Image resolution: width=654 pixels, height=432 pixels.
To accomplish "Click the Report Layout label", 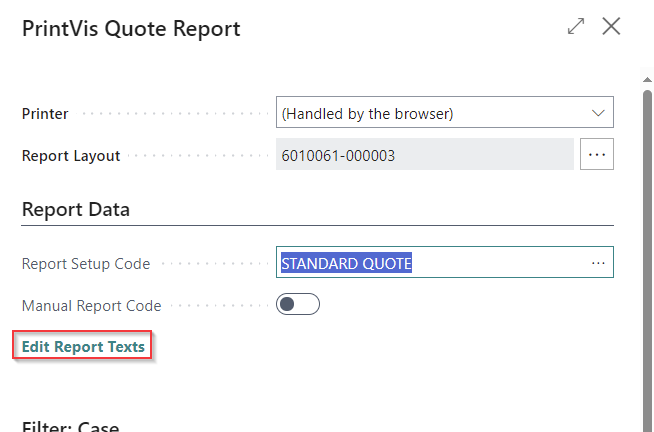I will 71,156.
